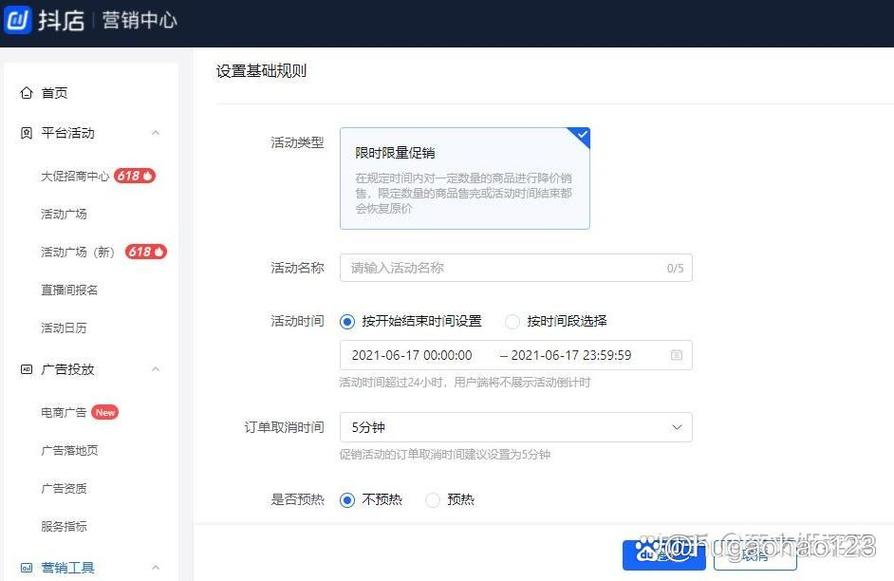Open 广告落地页 menu item
The image size is (894, 581).
tap(69, 450)
